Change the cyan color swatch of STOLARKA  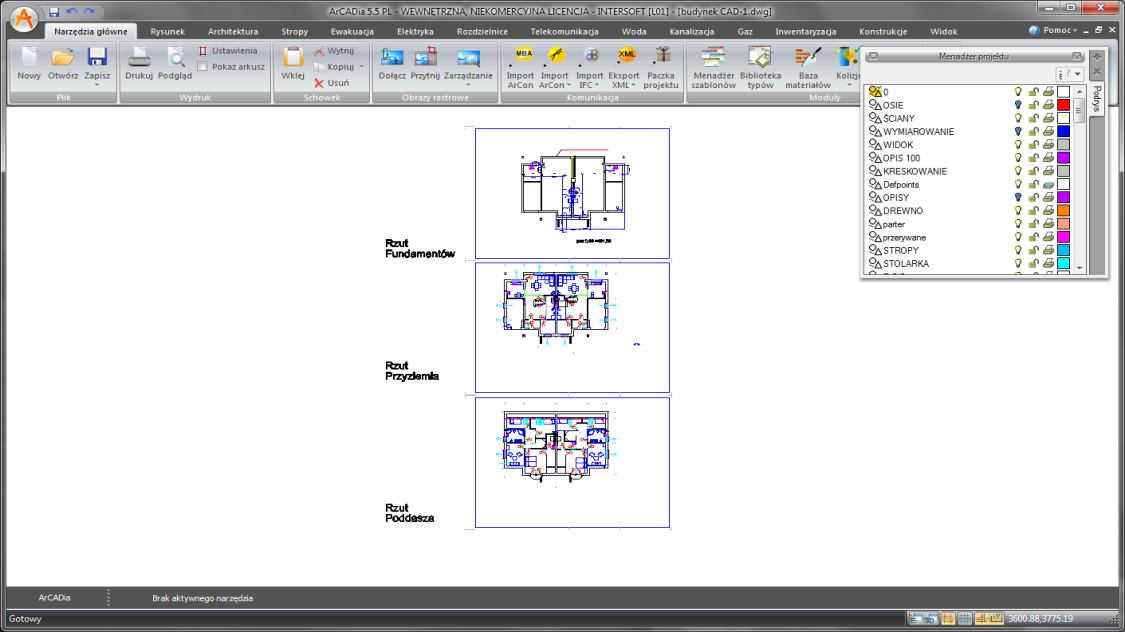point(1063,263)
